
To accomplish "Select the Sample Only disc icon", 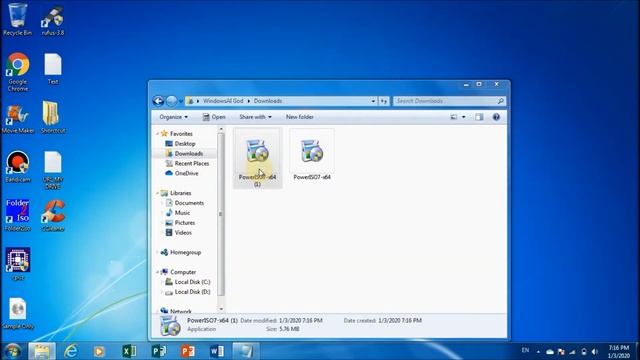I will pyautogui.click(x=18, y=313).
